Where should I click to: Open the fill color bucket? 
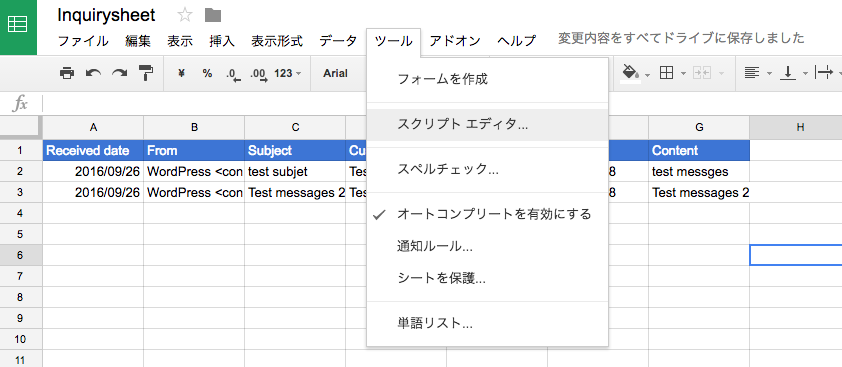pos(629,73)
